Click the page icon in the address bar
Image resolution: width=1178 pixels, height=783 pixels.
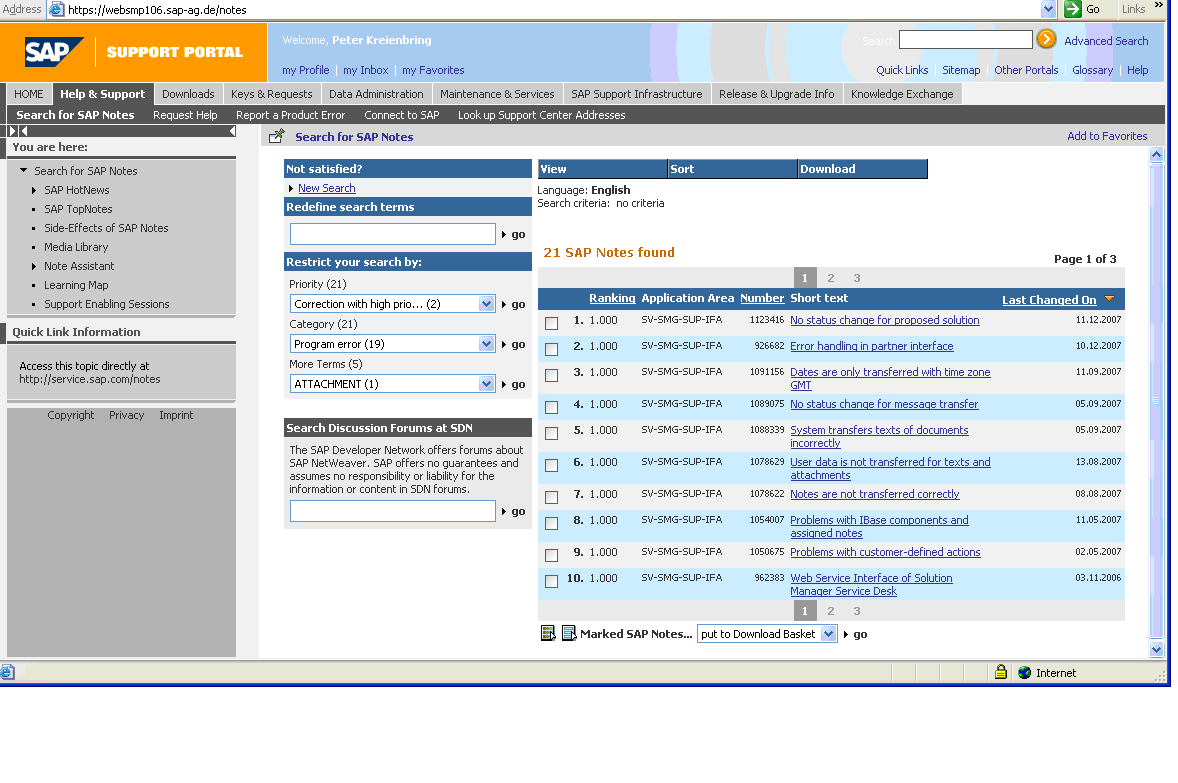pyautogui.click(x=56, y=9)
